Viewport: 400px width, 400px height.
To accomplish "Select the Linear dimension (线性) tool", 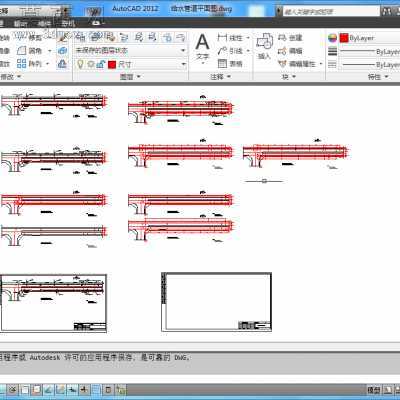I will point(230,38).
